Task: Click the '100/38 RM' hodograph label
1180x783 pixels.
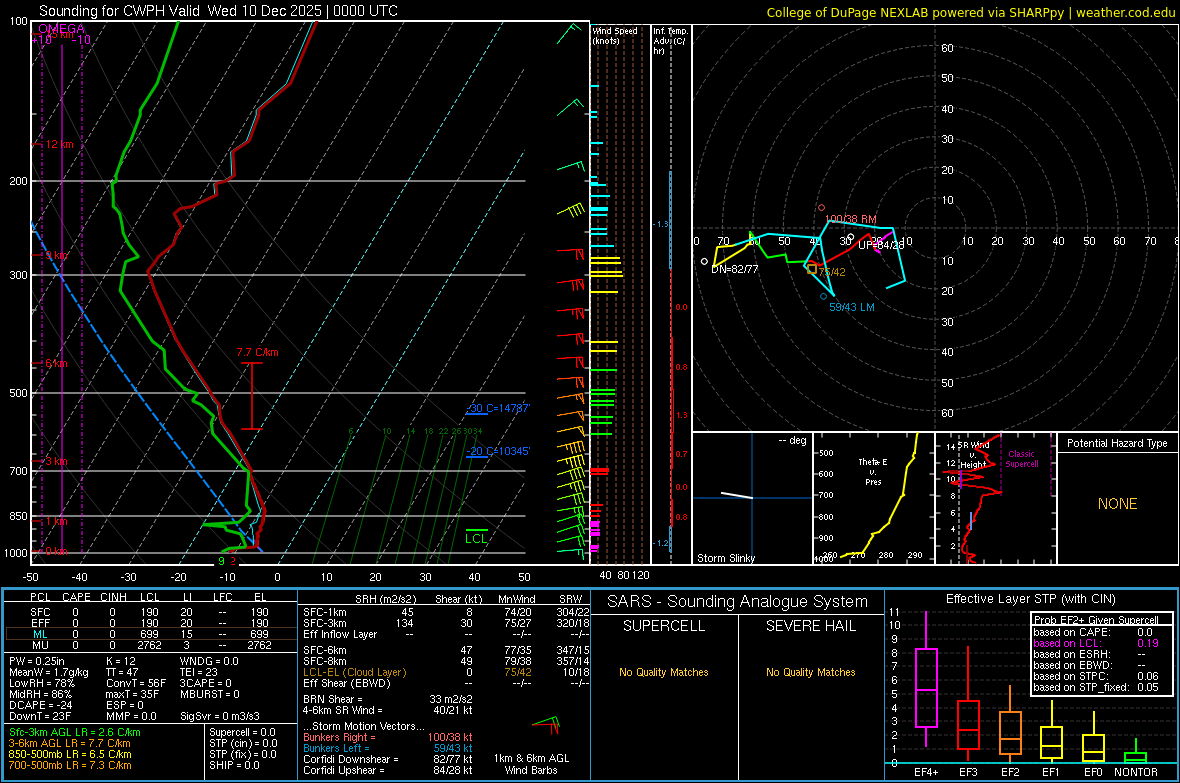Action: tap(850, 219)
